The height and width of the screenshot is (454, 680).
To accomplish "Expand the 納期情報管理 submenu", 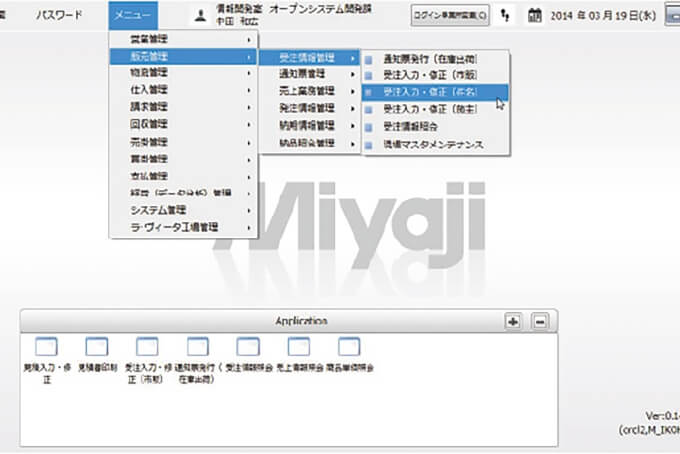I will click(x=310, y=125).
